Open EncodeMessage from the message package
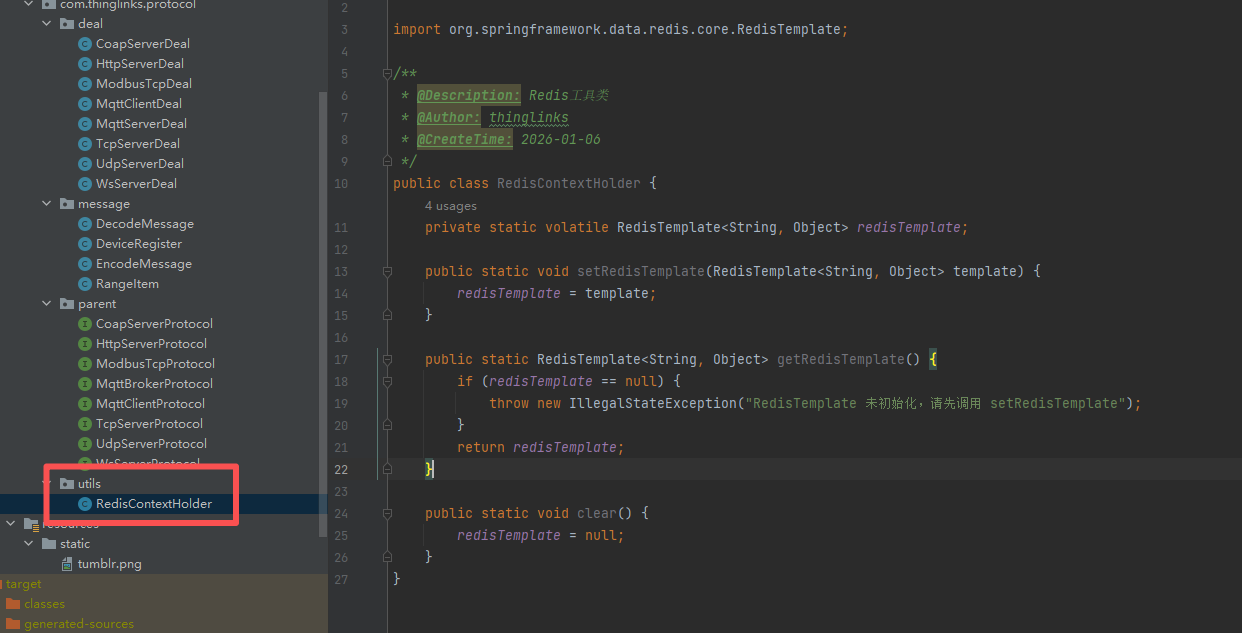 click(x=143, y=264)
